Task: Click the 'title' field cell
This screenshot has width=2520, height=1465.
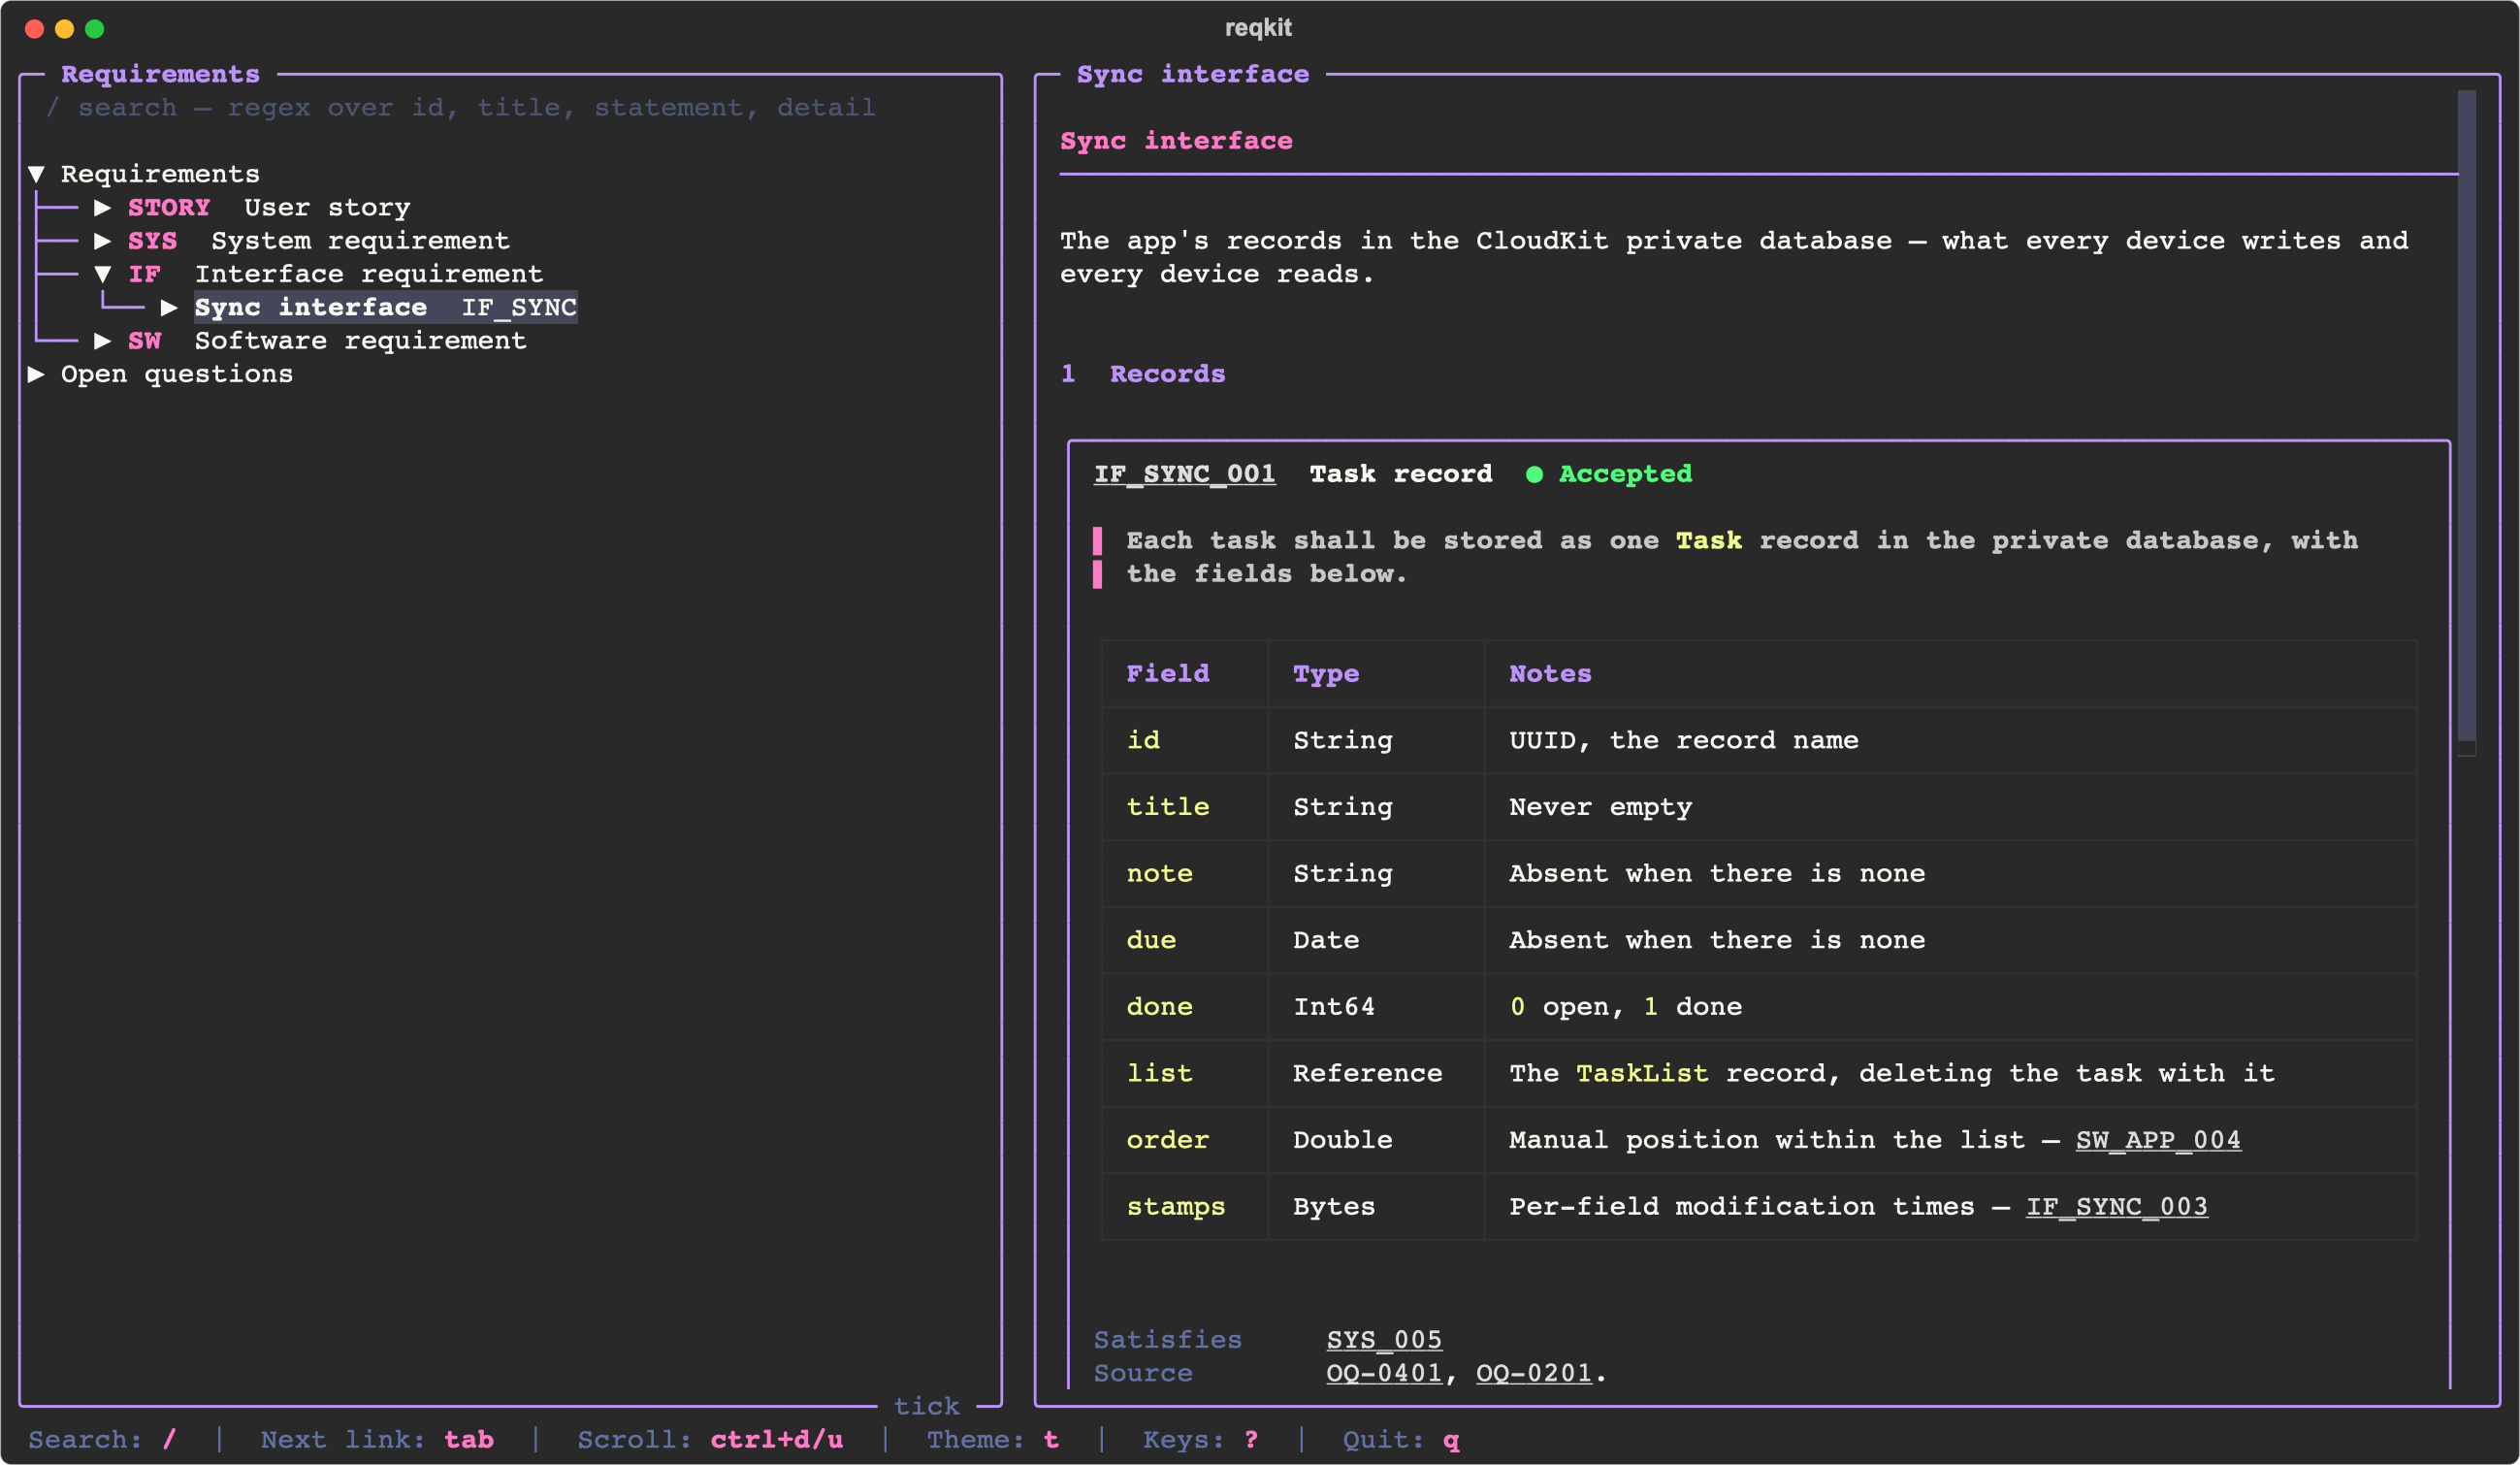Action: (x=1184, y=807)
